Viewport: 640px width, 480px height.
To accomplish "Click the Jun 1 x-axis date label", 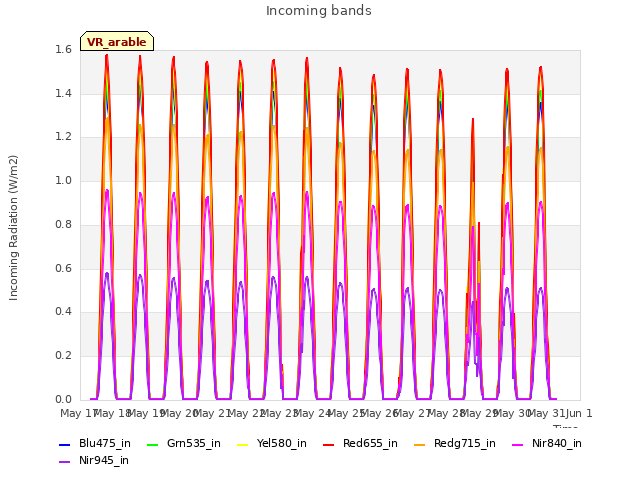I will pyautogui.click(x=579, y=413).
